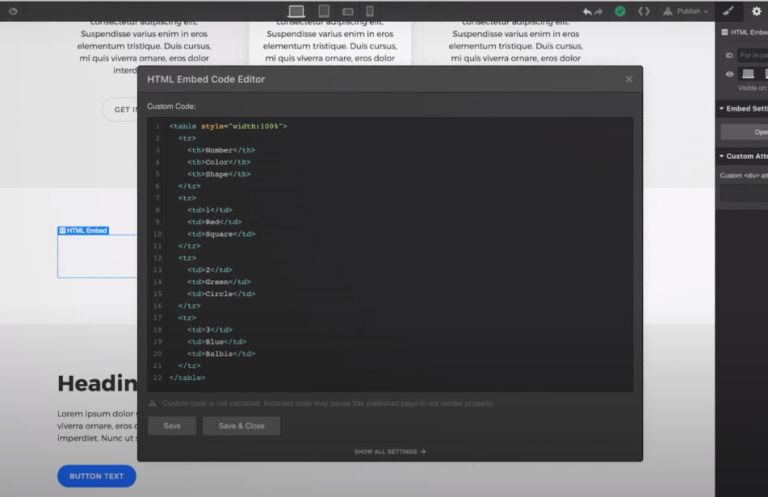Click the redo arrow in top bar
The height and width of the screenshot is (497, 768).
point(599,11)
